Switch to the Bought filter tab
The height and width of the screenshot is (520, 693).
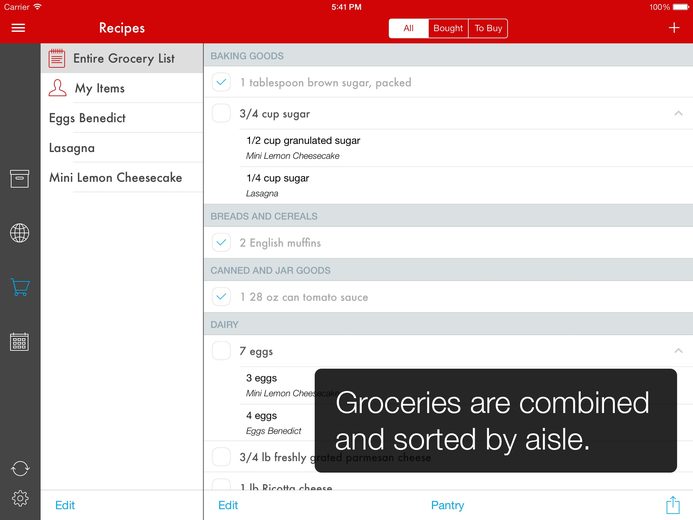tap(448, 28)
